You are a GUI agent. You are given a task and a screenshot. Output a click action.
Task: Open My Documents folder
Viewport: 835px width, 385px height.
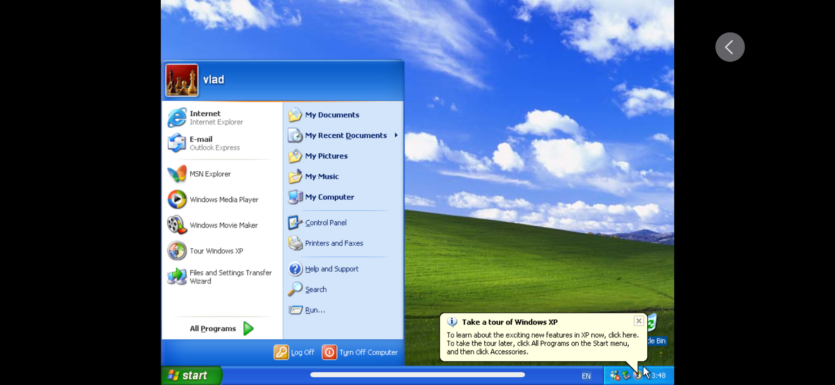point(343,115)
